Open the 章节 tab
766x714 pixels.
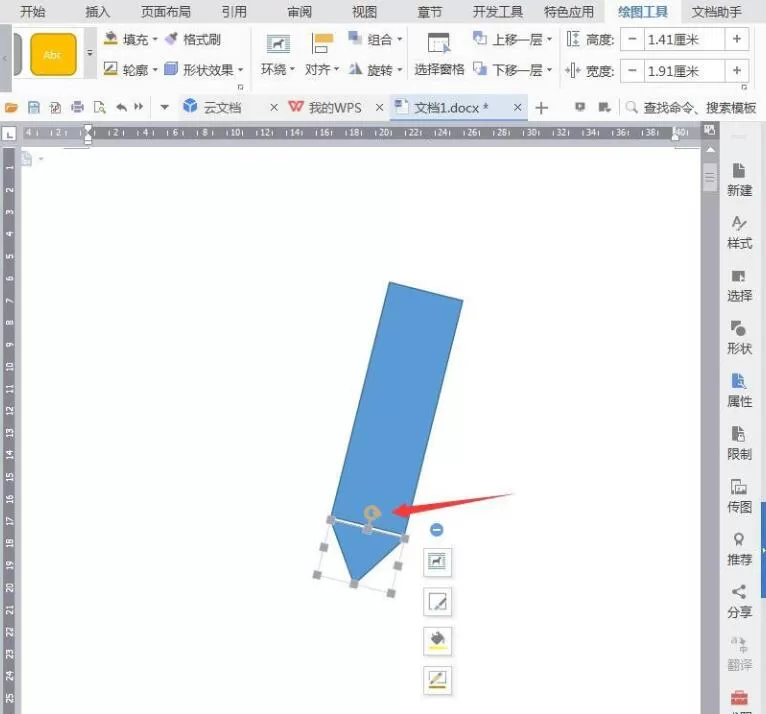point(429,11)
